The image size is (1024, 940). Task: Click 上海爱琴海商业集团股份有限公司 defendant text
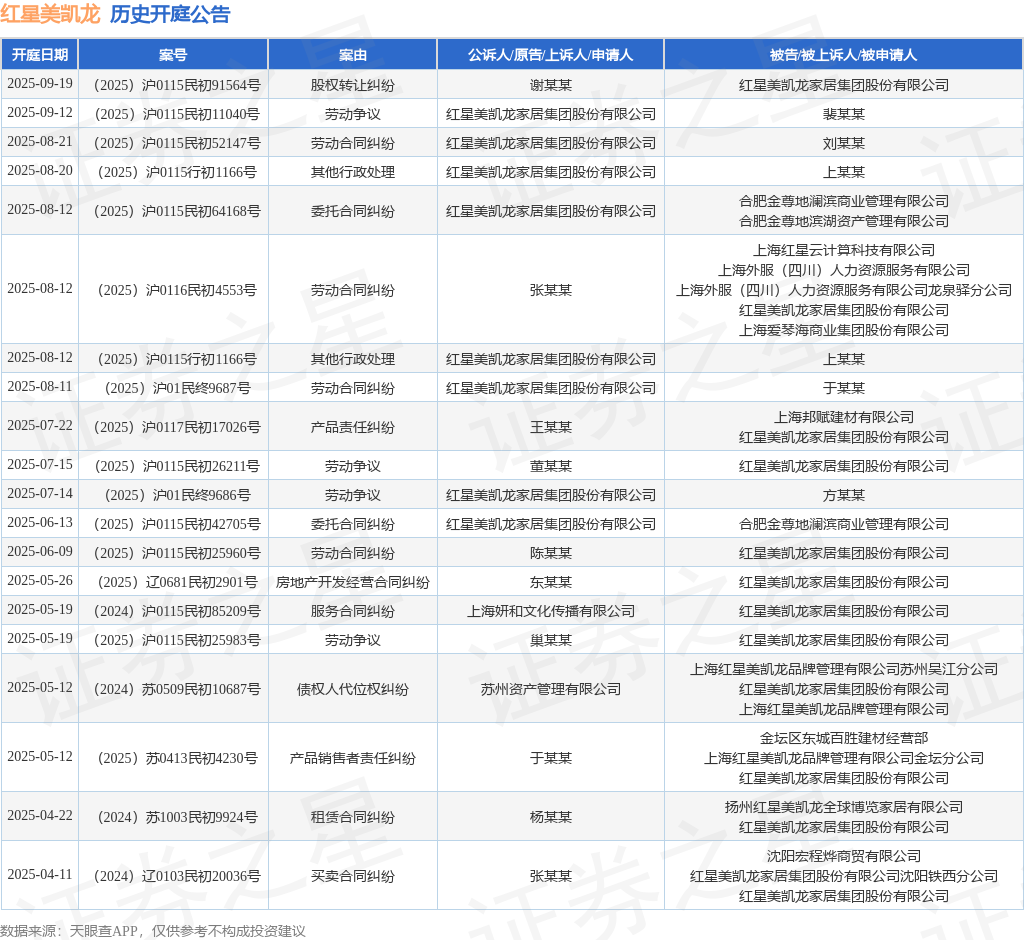(x=844, y=330)
